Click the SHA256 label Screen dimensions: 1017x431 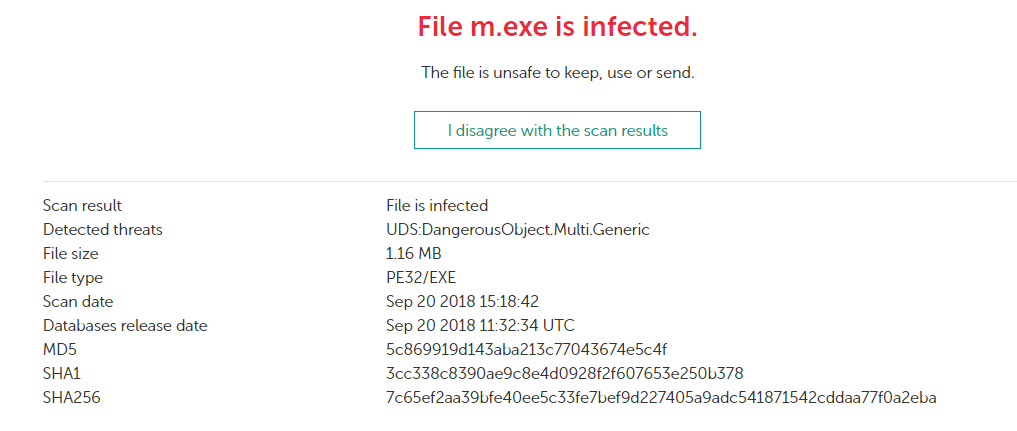(71, 398)
